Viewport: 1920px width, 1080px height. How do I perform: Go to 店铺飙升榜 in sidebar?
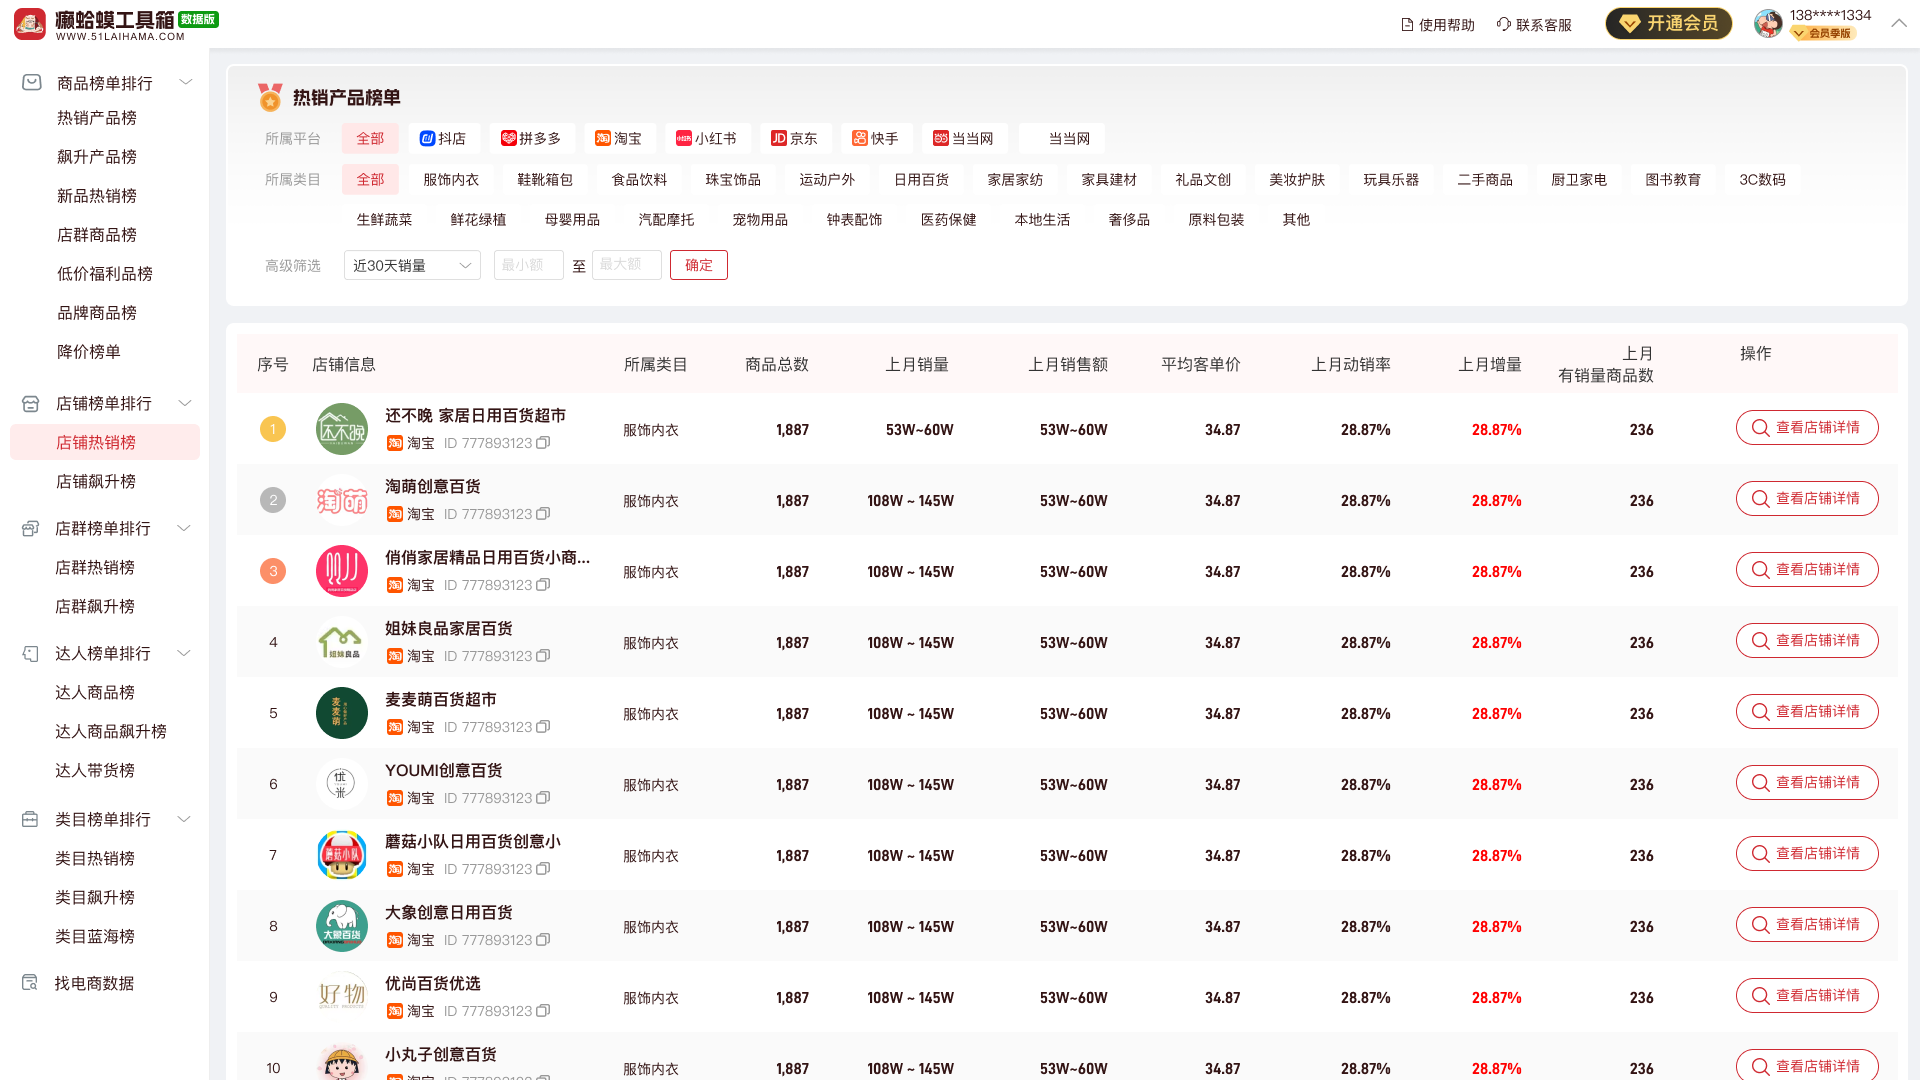tap(96, 482)
